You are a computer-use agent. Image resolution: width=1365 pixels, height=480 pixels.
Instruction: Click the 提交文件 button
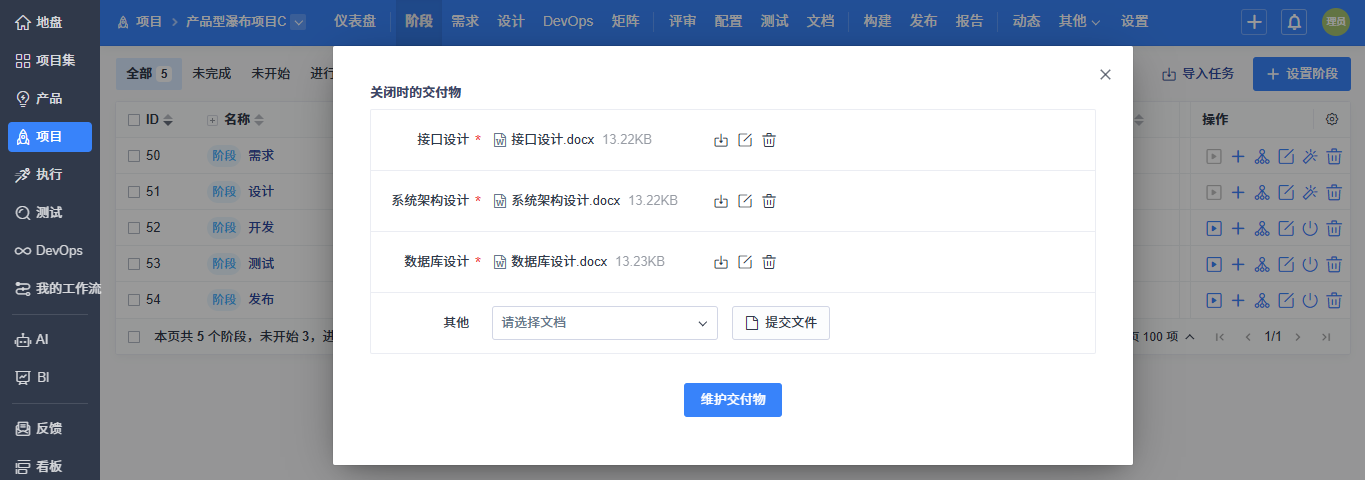[x=781, y=323]
